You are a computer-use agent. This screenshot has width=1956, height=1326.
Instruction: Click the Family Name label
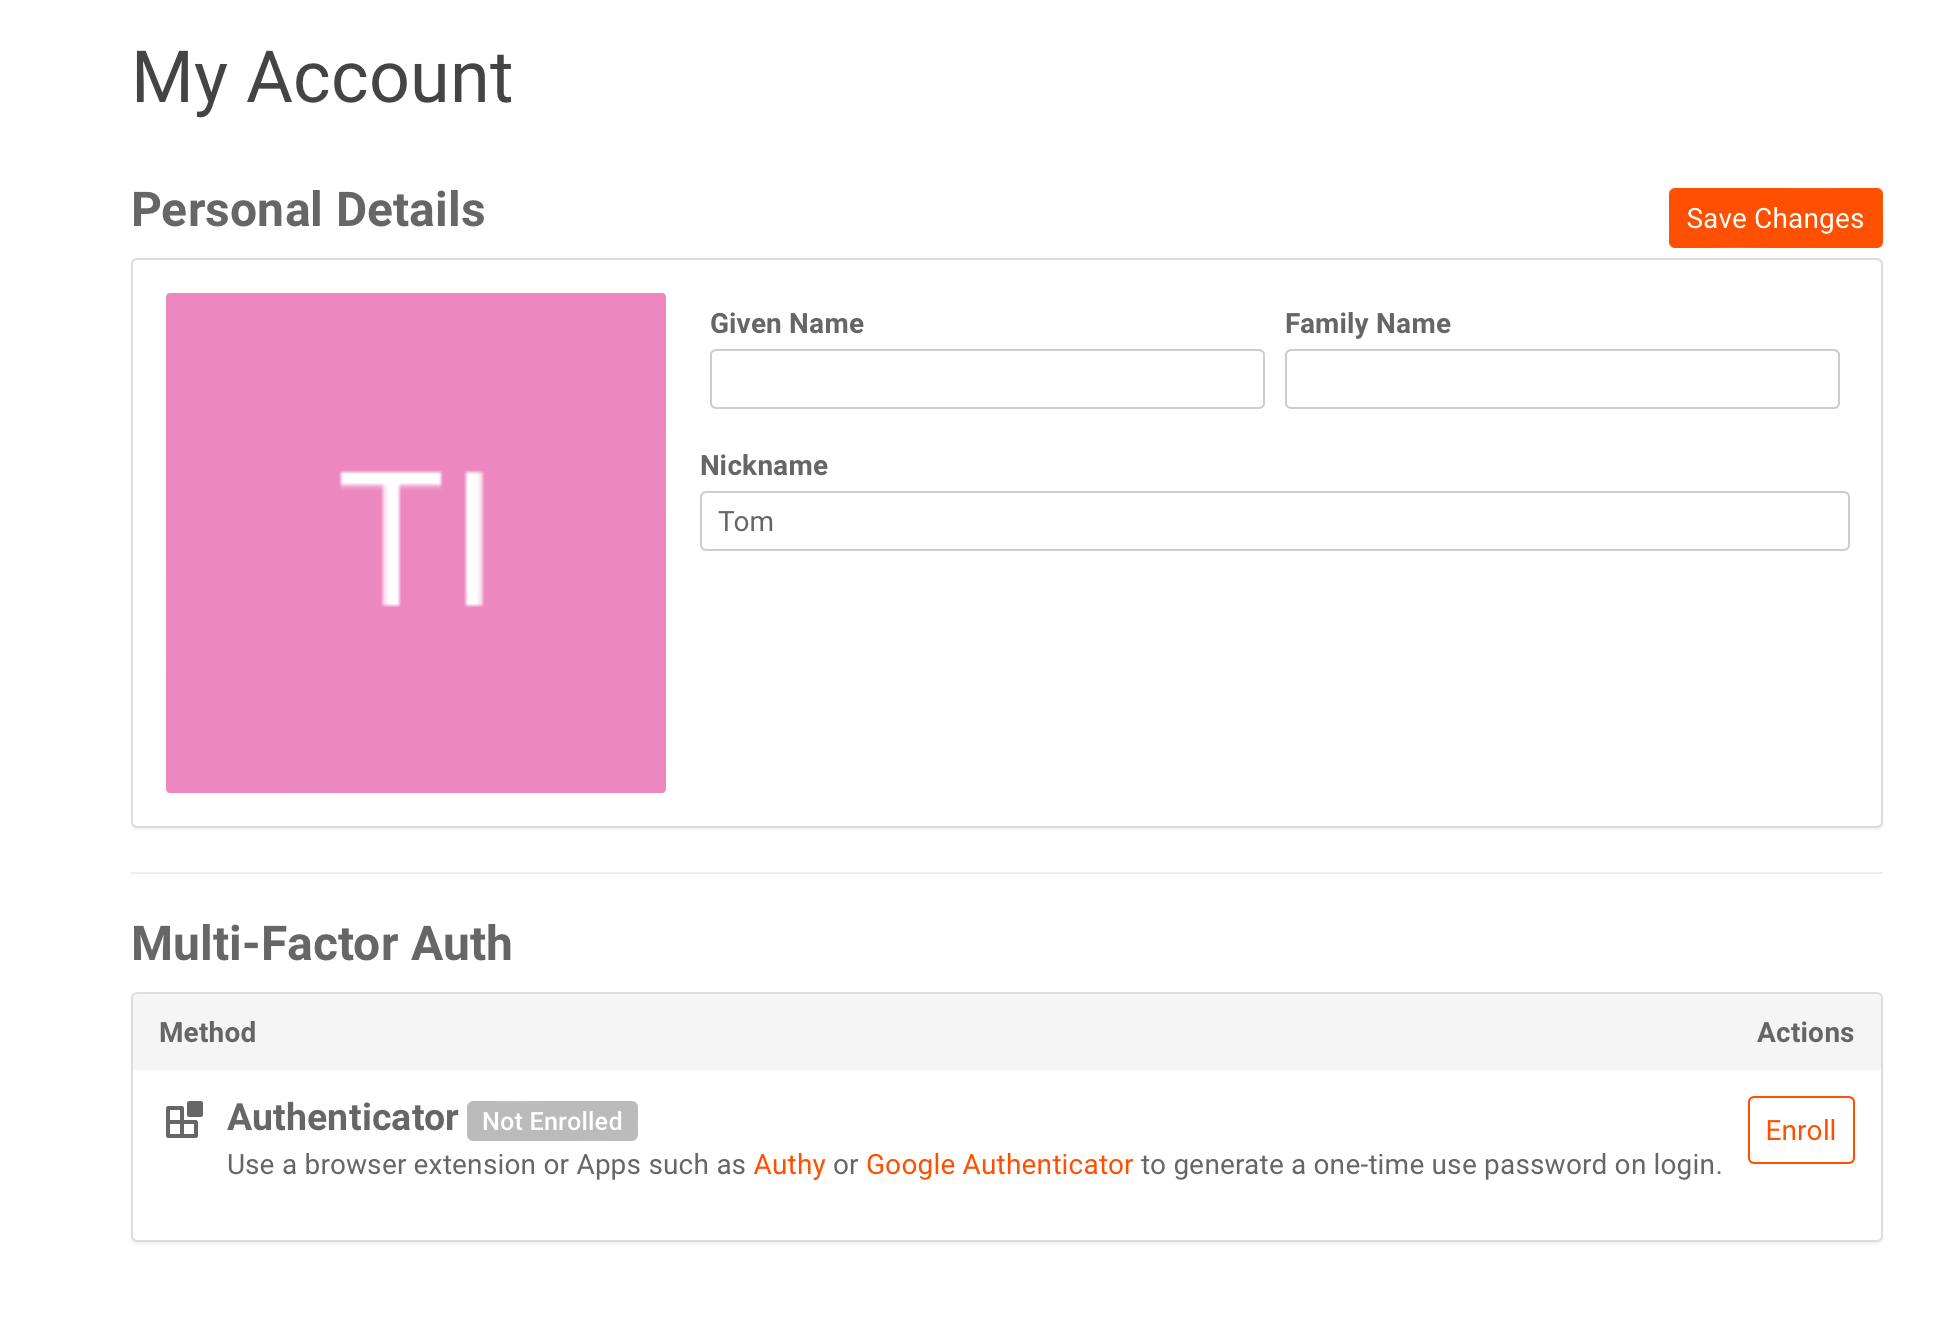[1367, 323]
